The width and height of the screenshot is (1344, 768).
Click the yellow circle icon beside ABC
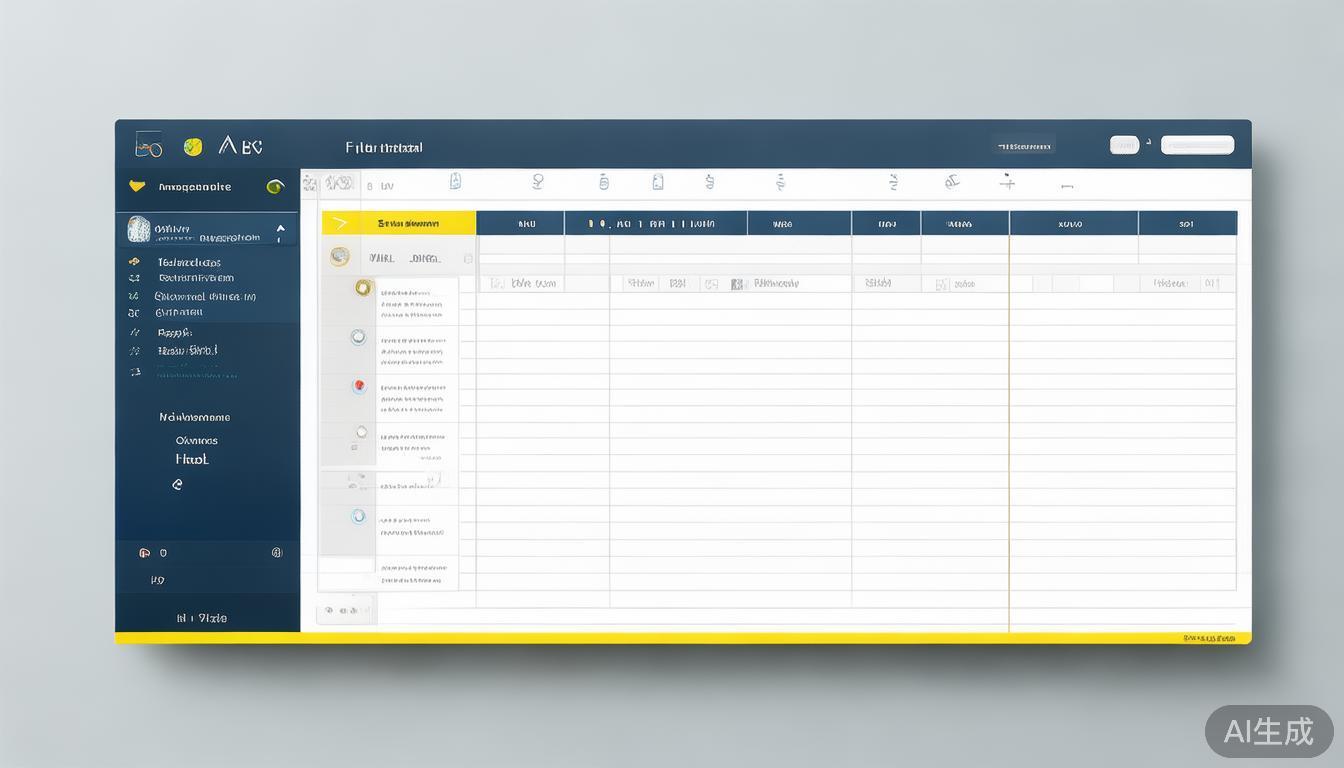(193, 147)
